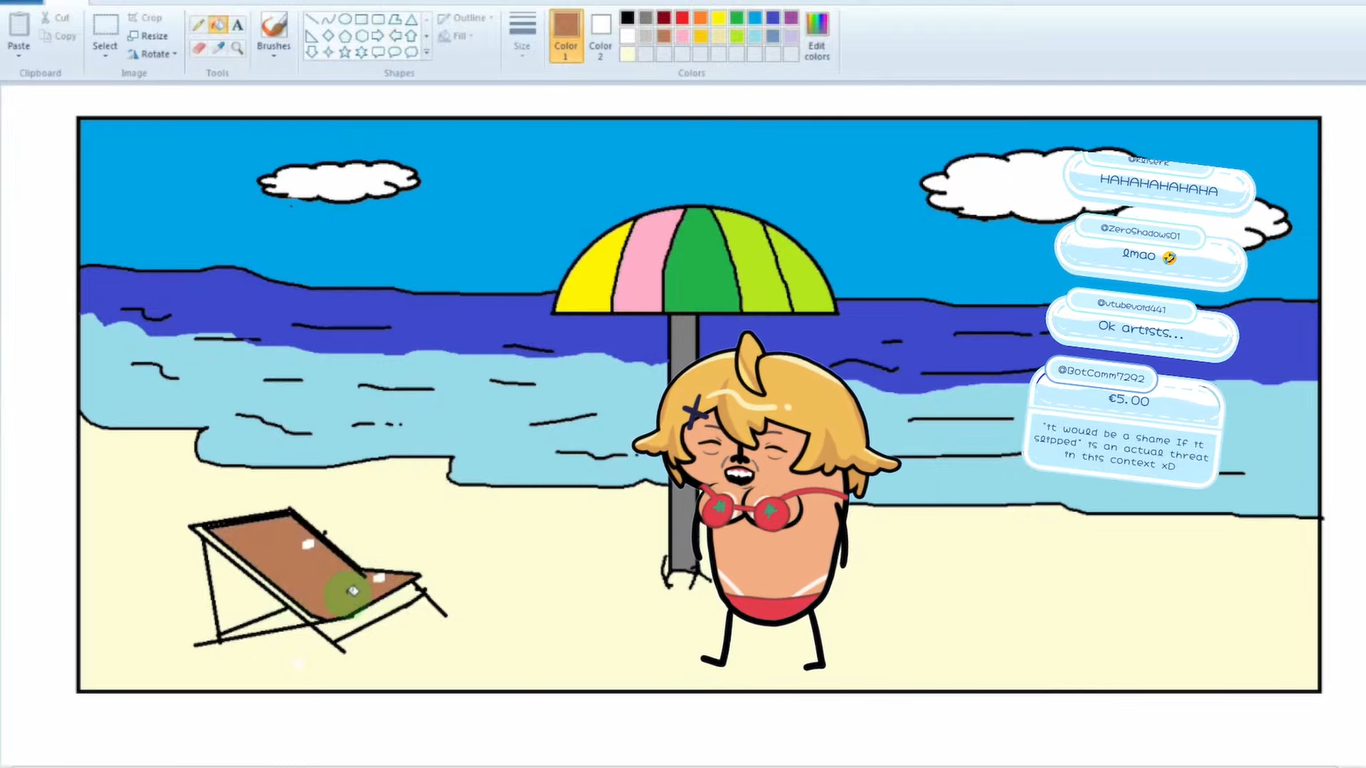Expand the Brushes dropdown arrow
1366x768 pixels.
273,56
